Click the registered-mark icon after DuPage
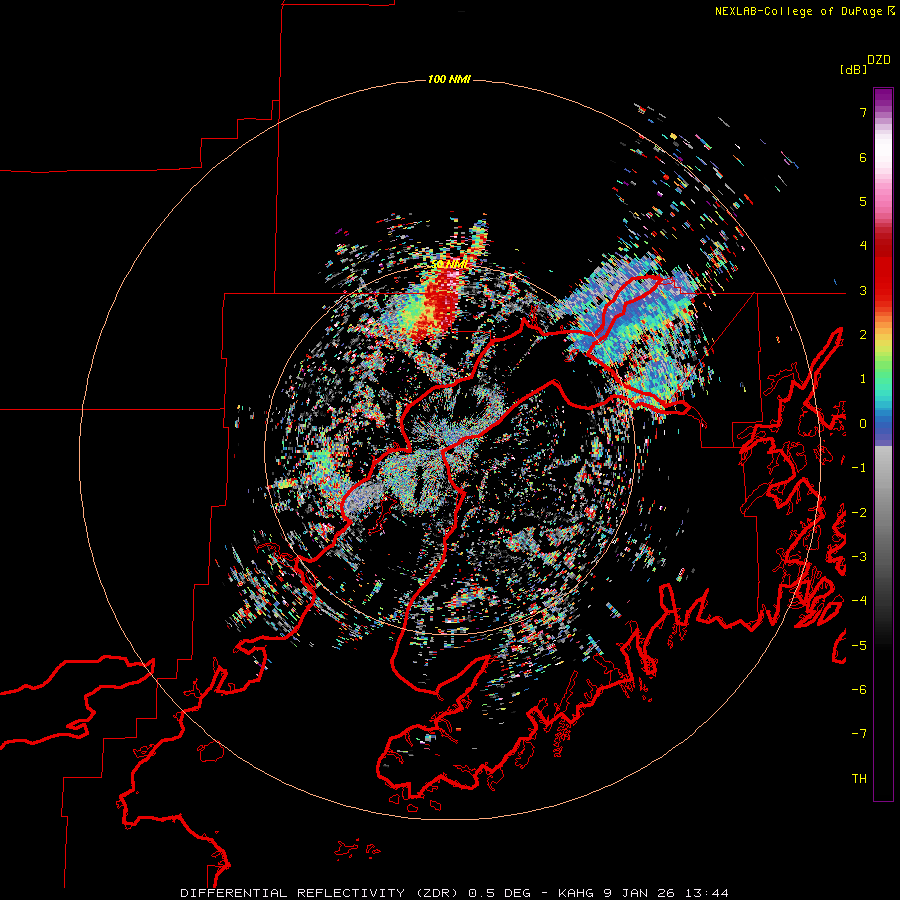The height and width of the screenshot is (900, 900). coord(891,11)
